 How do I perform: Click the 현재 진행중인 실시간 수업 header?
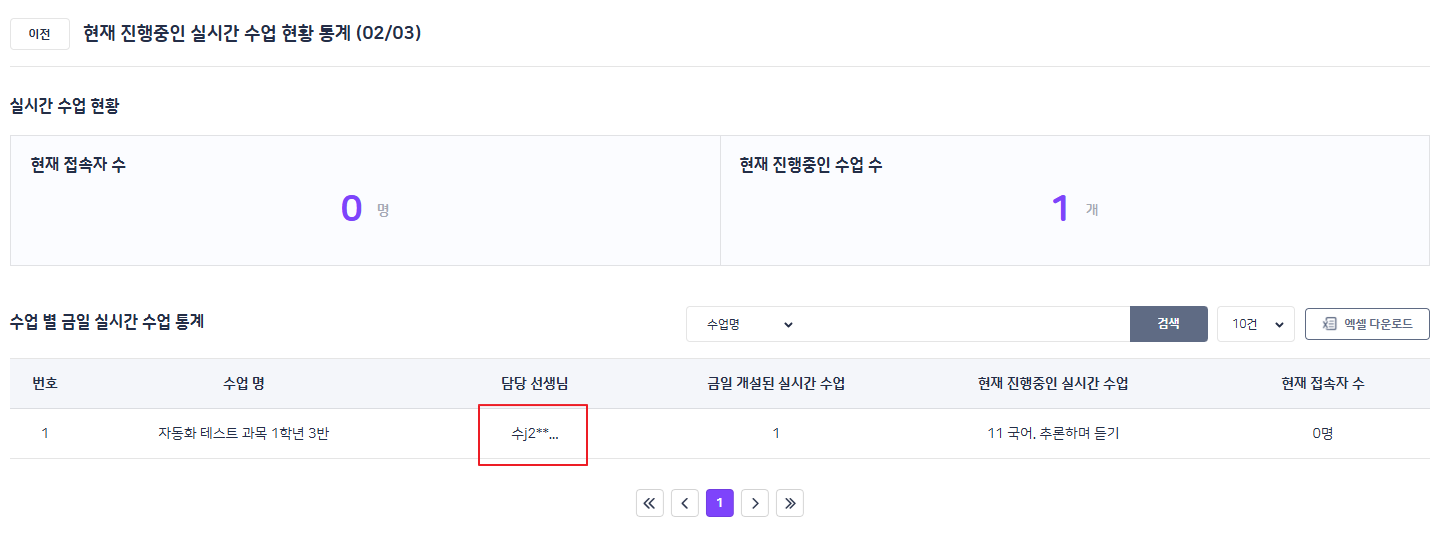[1053, 384]
